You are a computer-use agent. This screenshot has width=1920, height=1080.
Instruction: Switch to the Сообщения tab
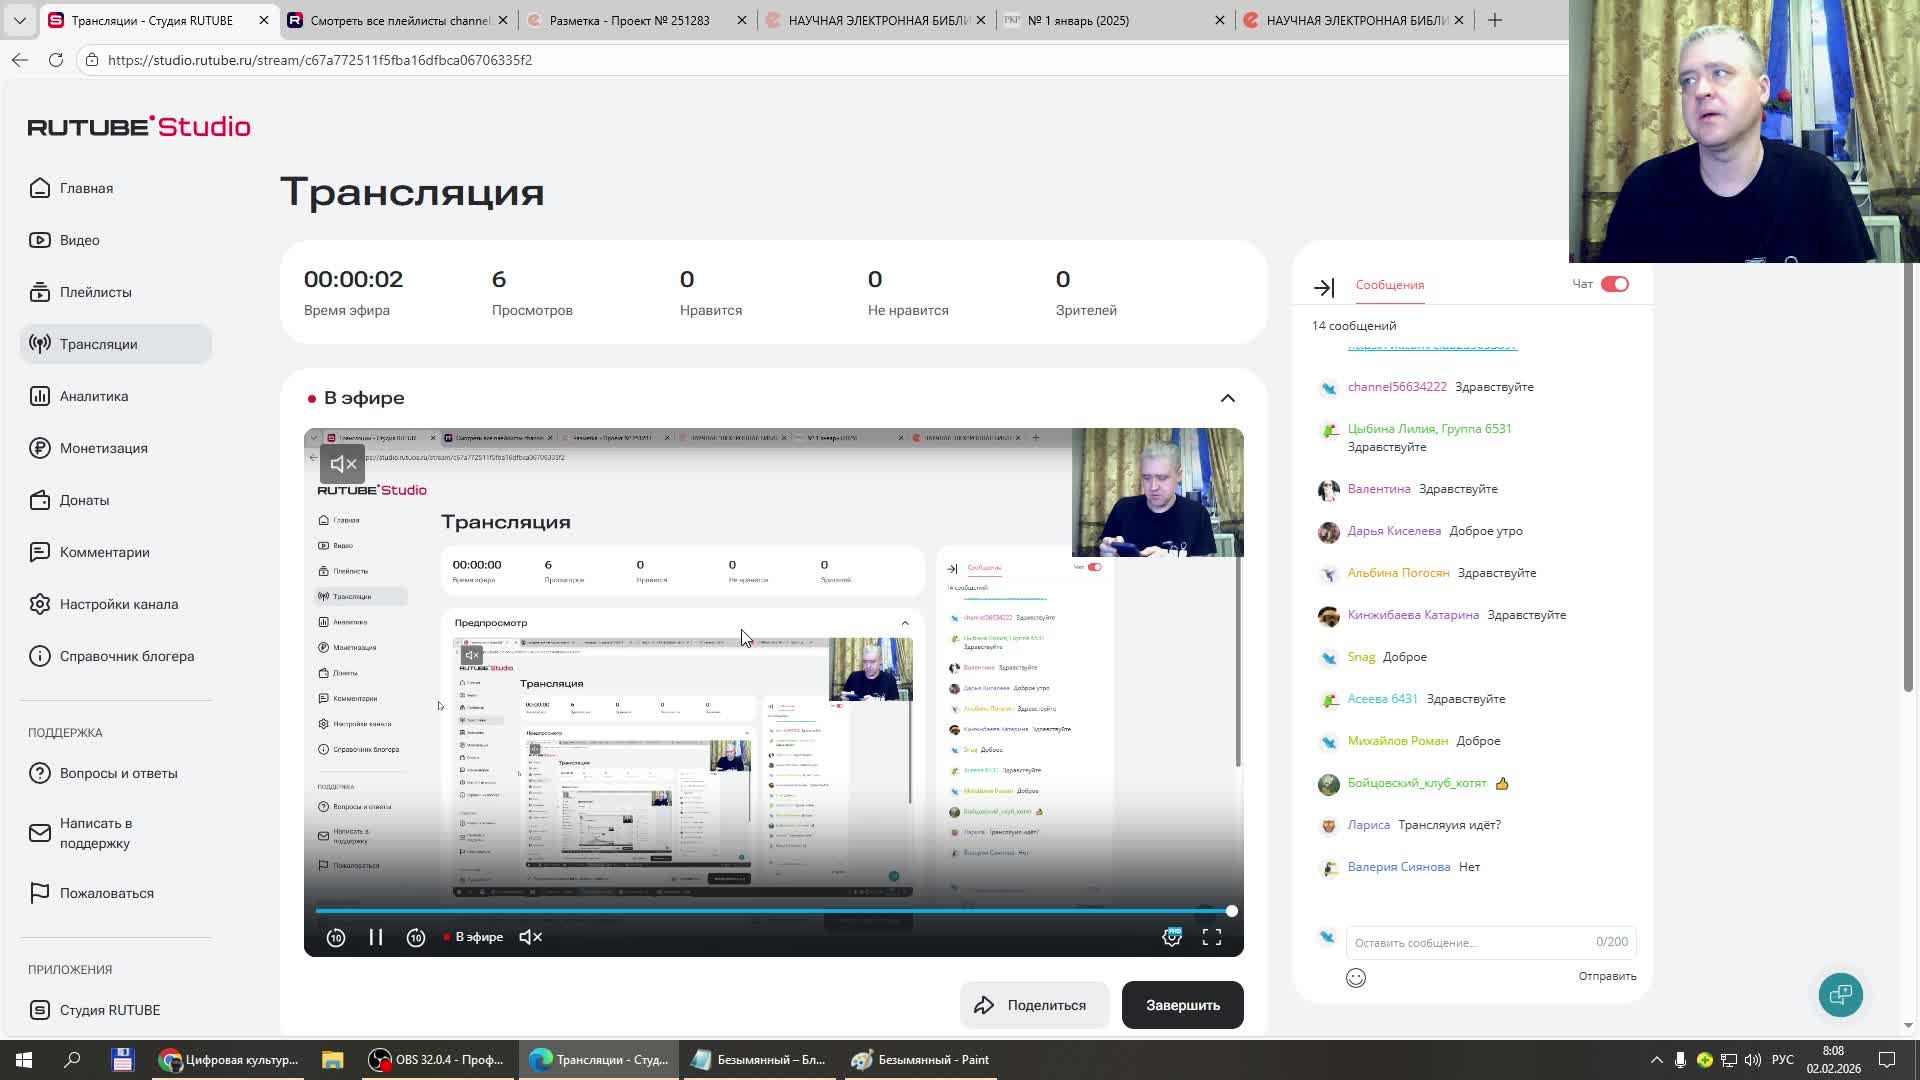click(1389, 285)
